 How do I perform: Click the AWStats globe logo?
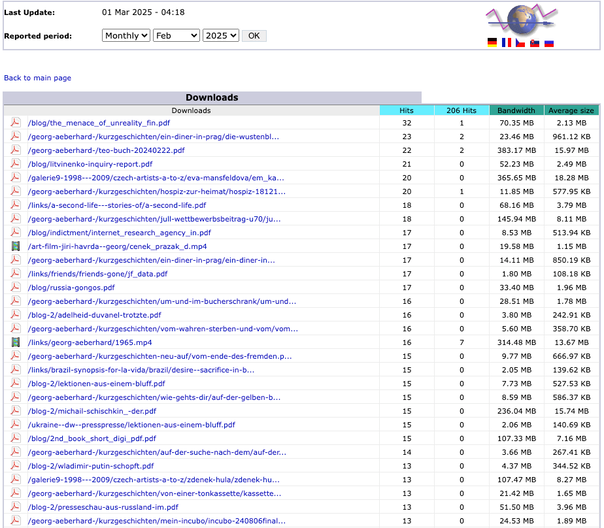[521, 19]
